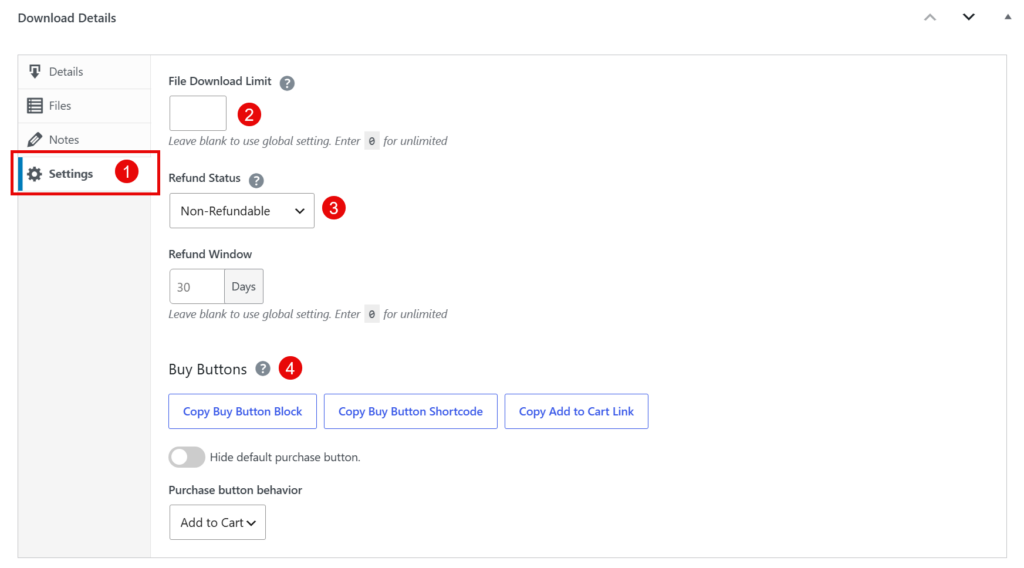Toggle Hide default purchase button switch
Image resolution: width=1024 pixels, height=568 pixels.
pyautogui.click(x=187, y=457)
